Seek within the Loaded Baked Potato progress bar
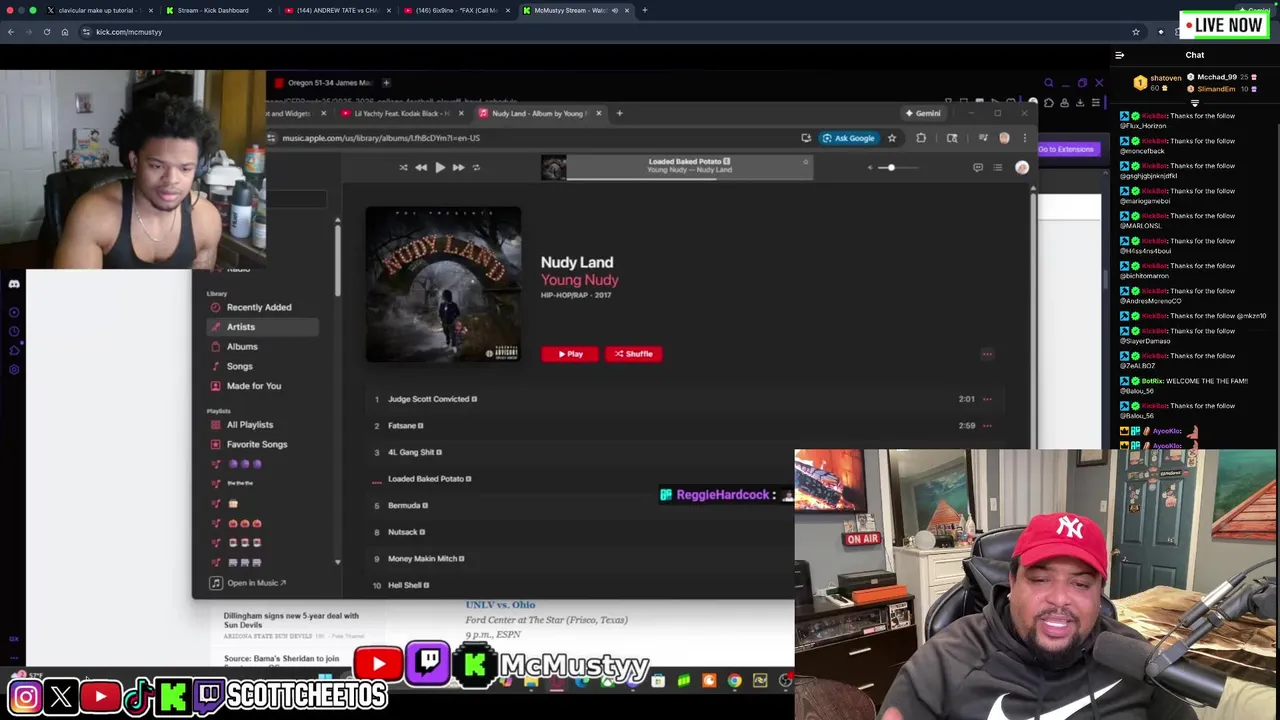 pyautogui.click(x=690, y=178)
